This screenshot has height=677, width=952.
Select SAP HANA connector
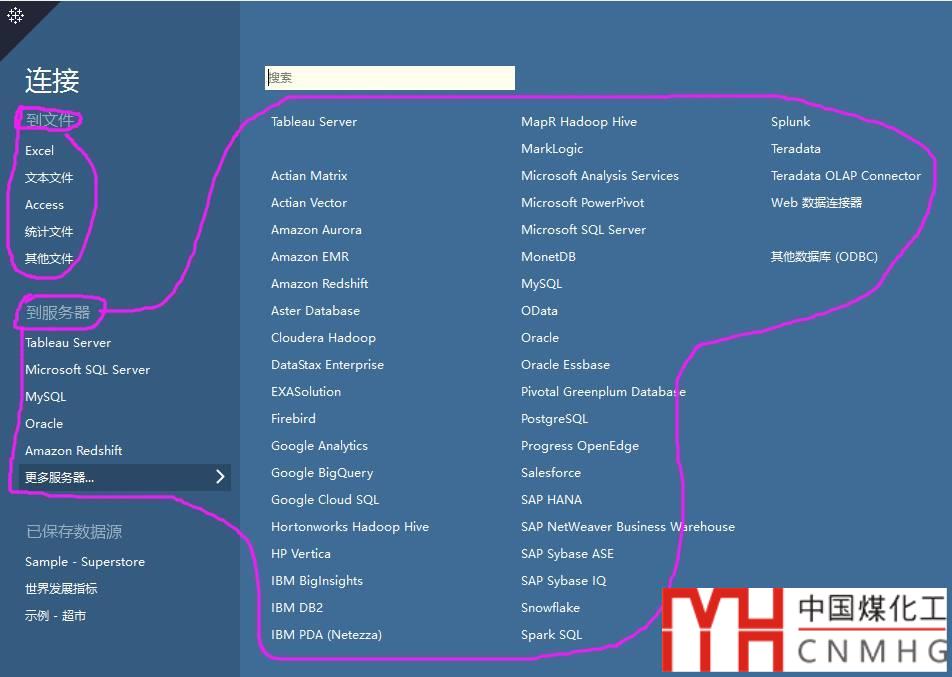pos(551,500)
